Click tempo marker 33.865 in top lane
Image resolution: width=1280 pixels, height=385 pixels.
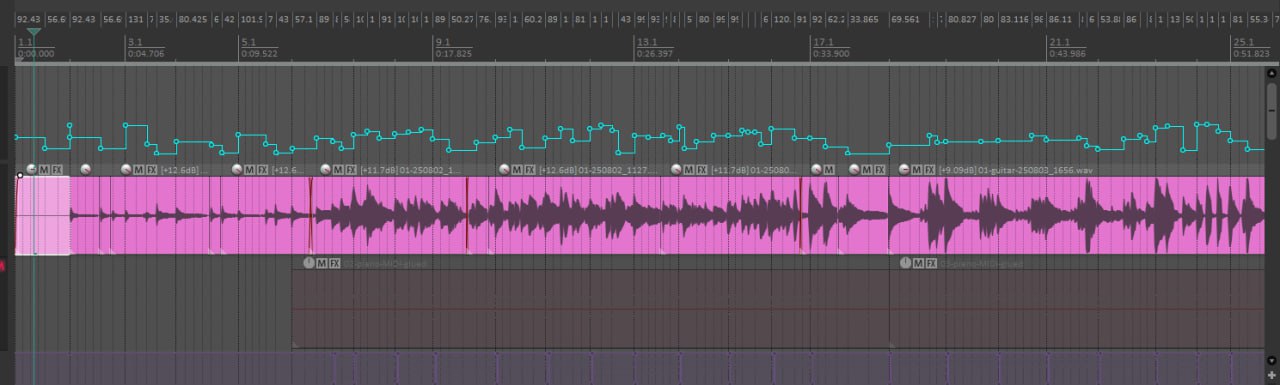(864, 19)
